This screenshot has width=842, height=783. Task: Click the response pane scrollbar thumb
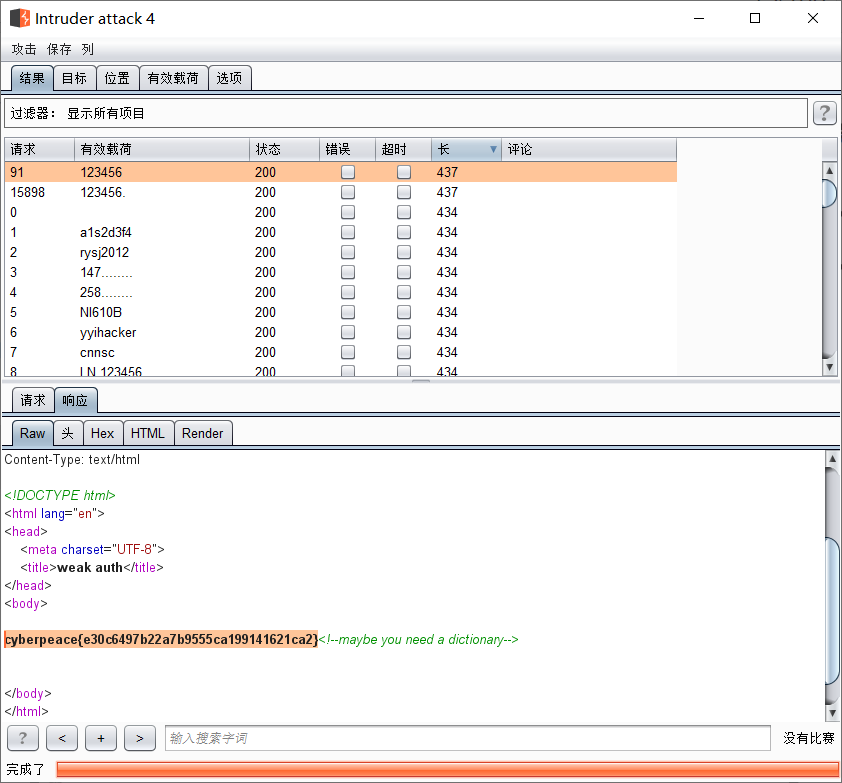(x=832, y=610)
